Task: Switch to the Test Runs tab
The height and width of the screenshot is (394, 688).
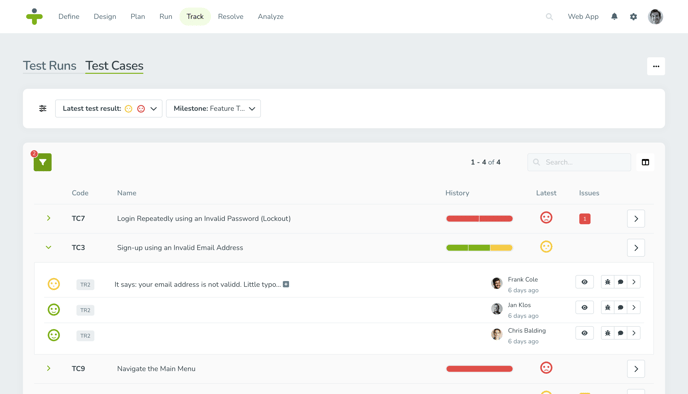Action: coord(50,66)
